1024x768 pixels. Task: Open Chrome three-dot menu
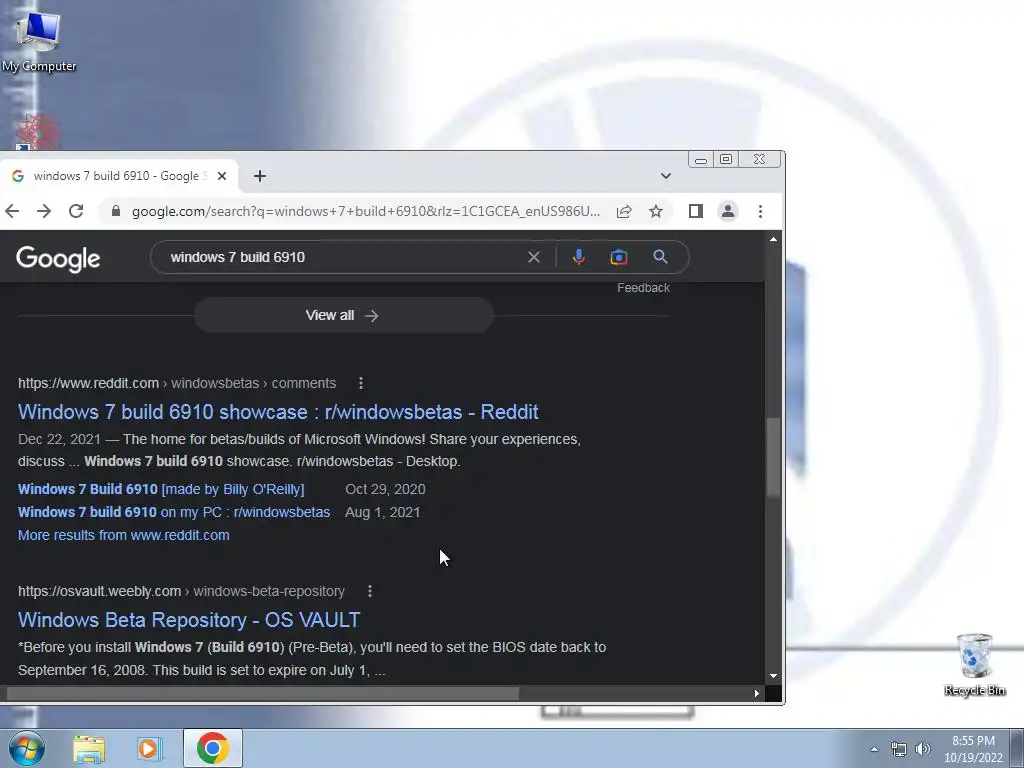click(760, 211)
